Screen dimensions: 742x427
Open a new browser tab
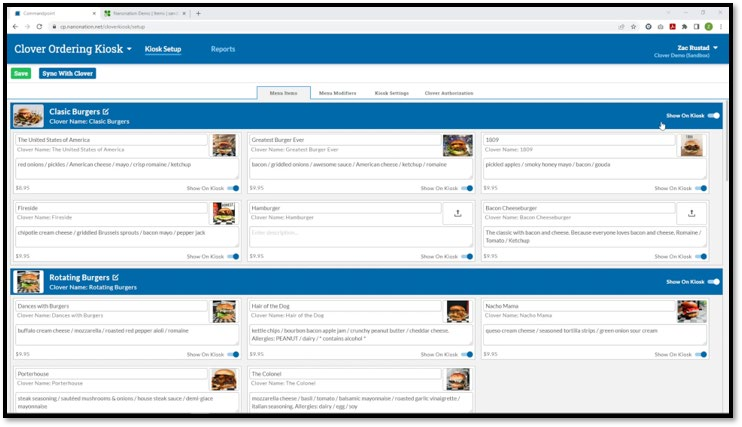coord(198,13)
